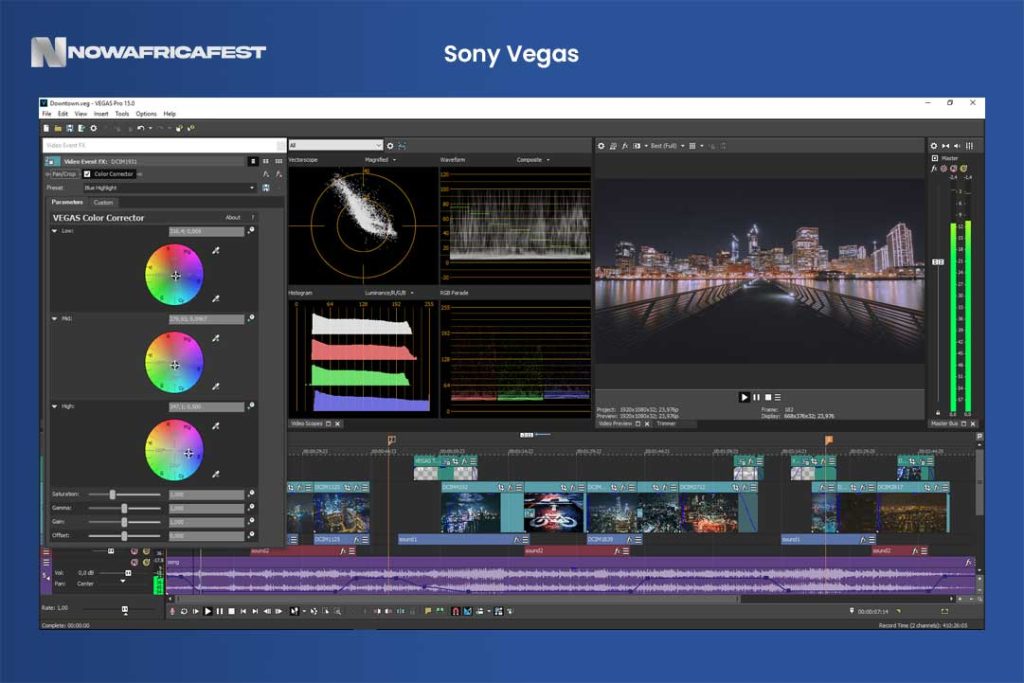Image resolution: width=1024 pixels, height=683 pixels.
Task: Collapse the Mid section triangle
Action: coord(54,319)
